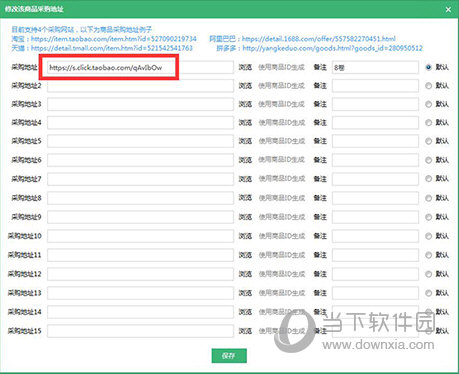Set 采购地址7 as 默认 via radio
Screen dimensions: 459x374
click(428, 179)
